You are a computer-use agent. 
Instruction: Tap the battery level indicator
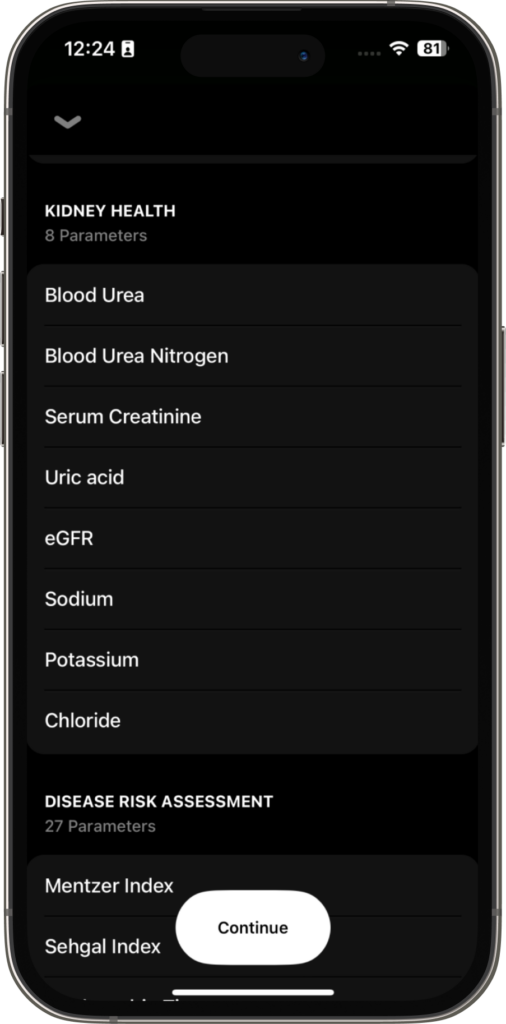coord(432,48)
